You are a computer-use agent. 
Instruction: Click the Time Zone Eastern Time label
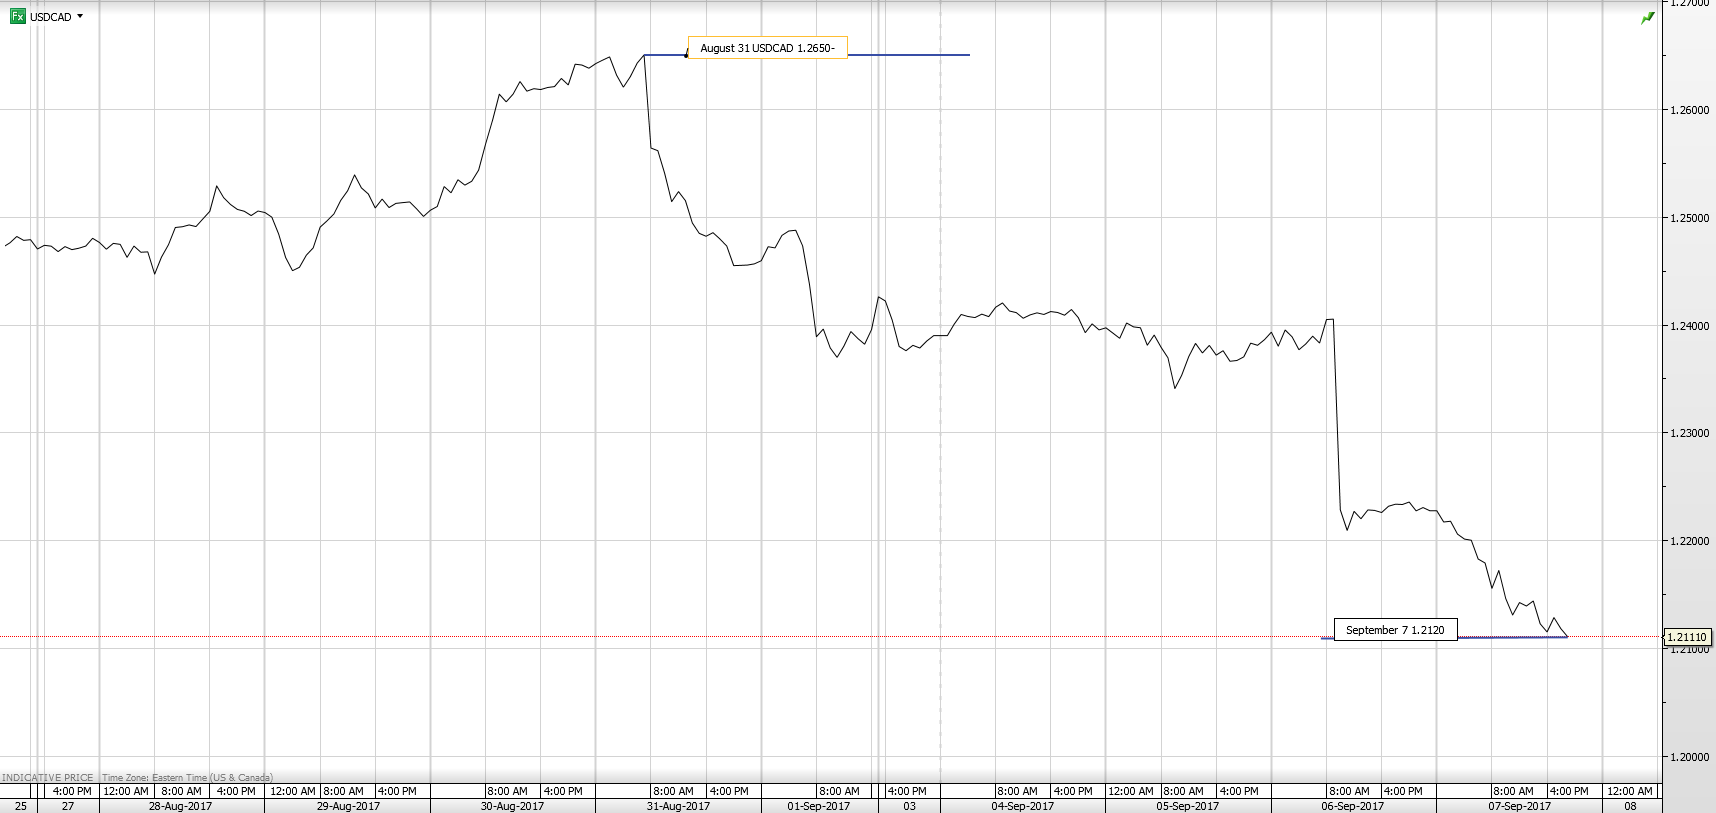pyautogui.click(x=186, y=777)
